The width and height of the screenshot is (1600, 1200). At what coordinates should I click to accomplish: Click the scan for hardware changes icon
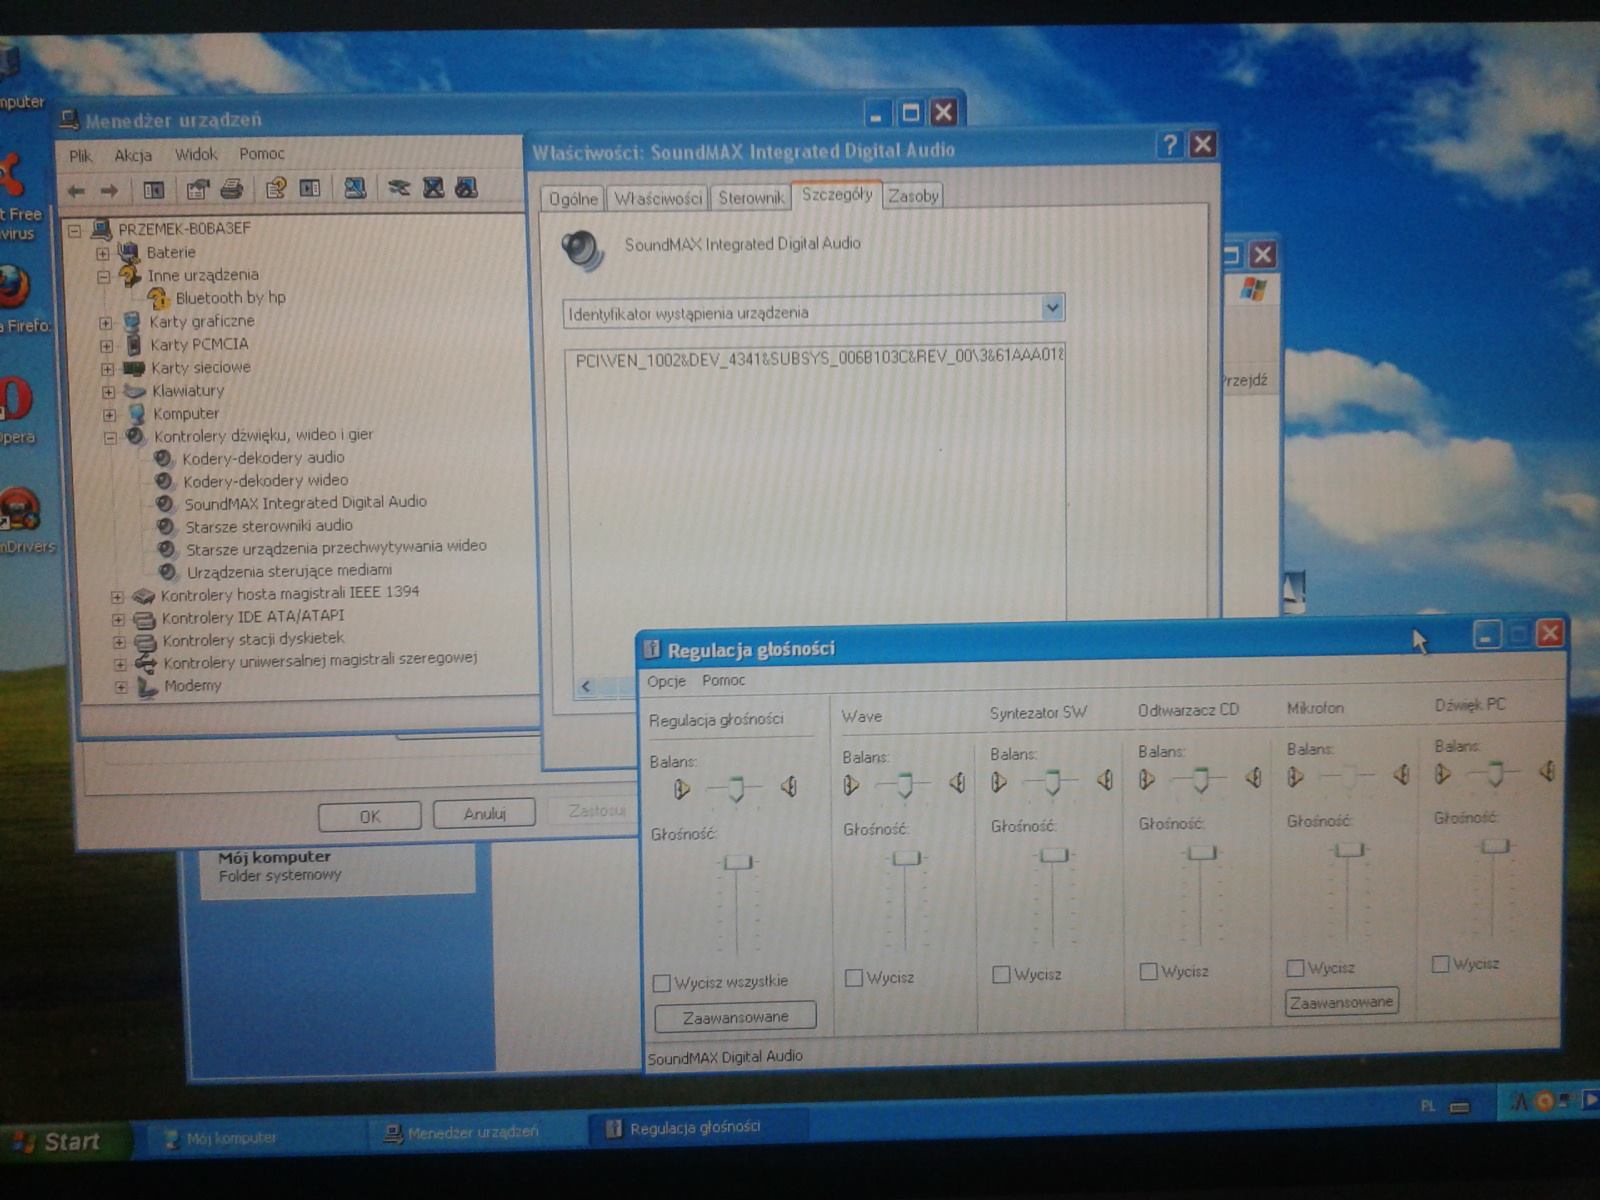click(x=355, y=188)
